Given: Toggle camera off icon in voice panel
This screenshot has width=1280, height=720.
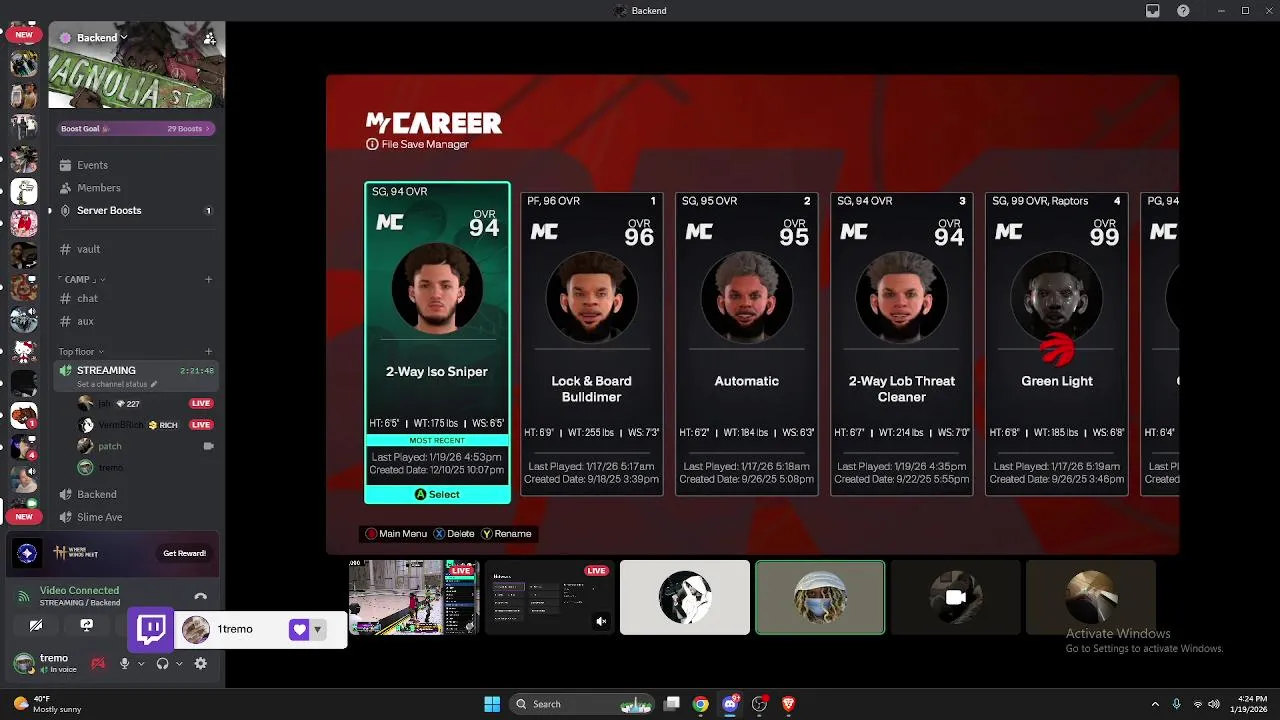Looking at the screenshot, I should point(36,626).
